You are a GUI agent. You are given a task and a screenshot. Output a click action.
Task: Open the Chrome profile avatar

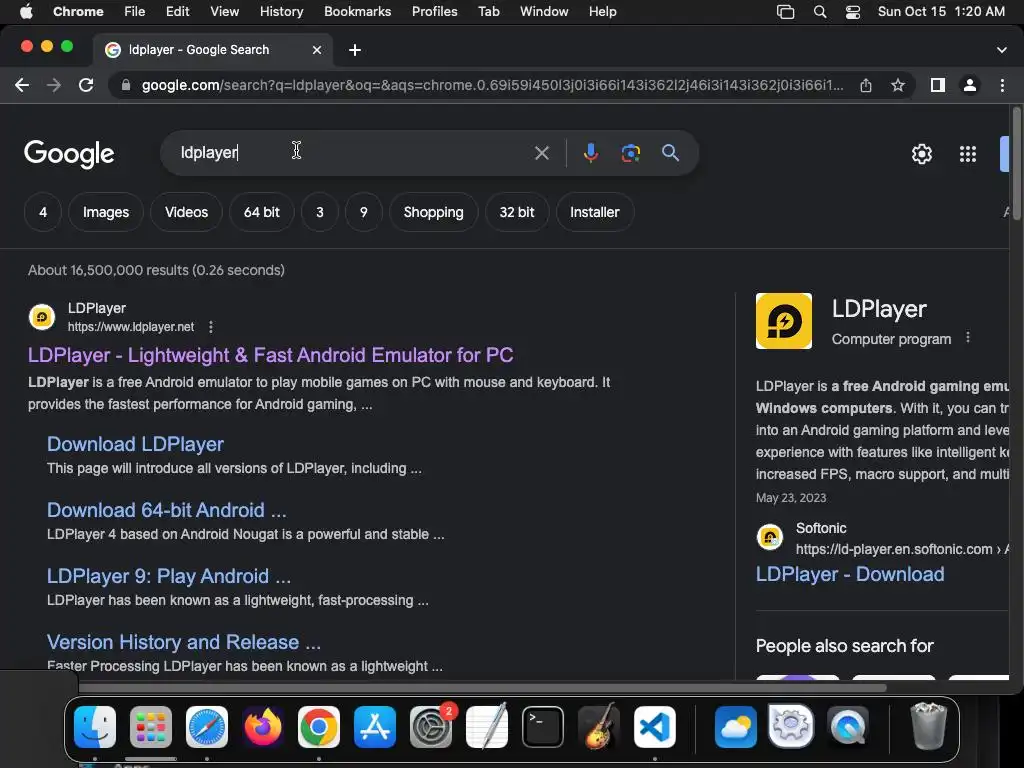pos(970,85)
